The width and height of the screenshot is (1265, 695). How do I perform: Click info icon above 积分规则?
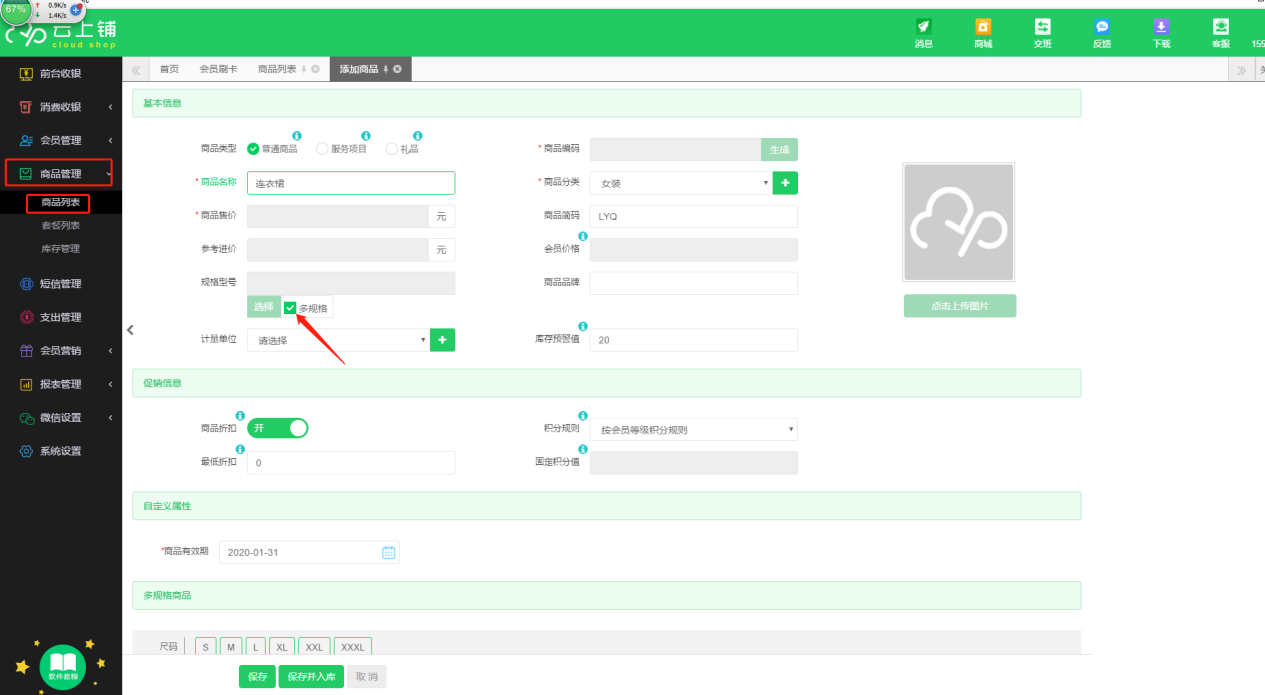tap(583, 415)
